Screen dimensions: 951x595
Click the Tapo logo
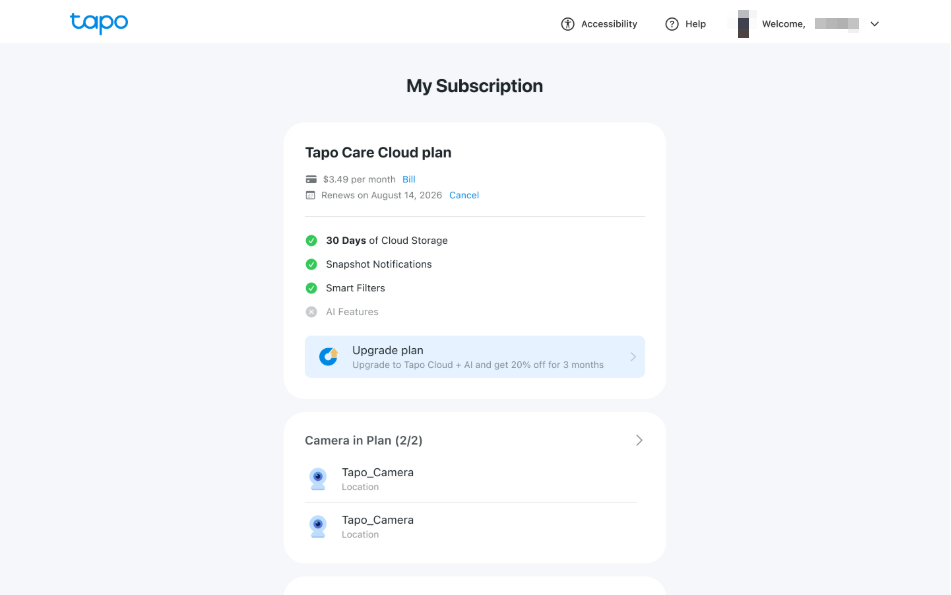pyautogui.click(x=99, y=23)
